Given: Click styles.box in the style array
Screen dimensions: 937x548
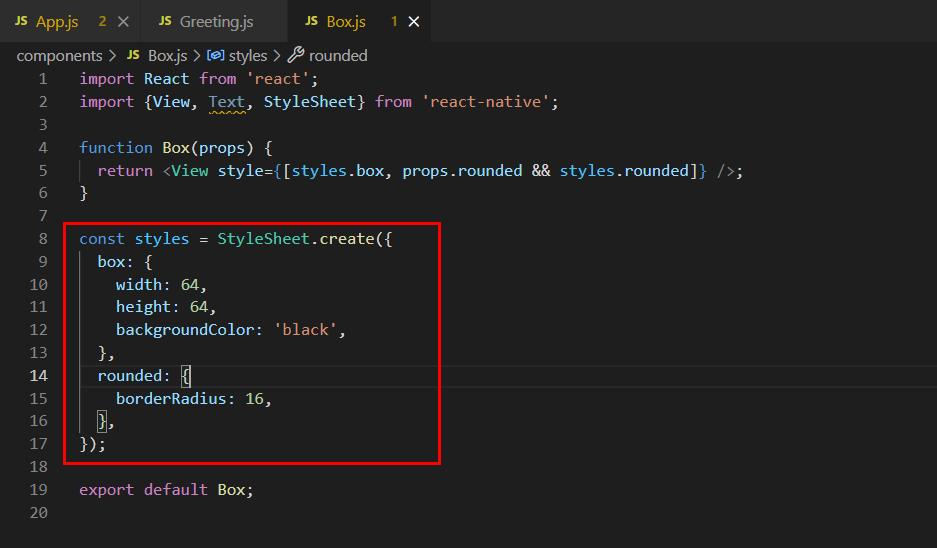Looking at the screenshot, I should tap(338, 171).
